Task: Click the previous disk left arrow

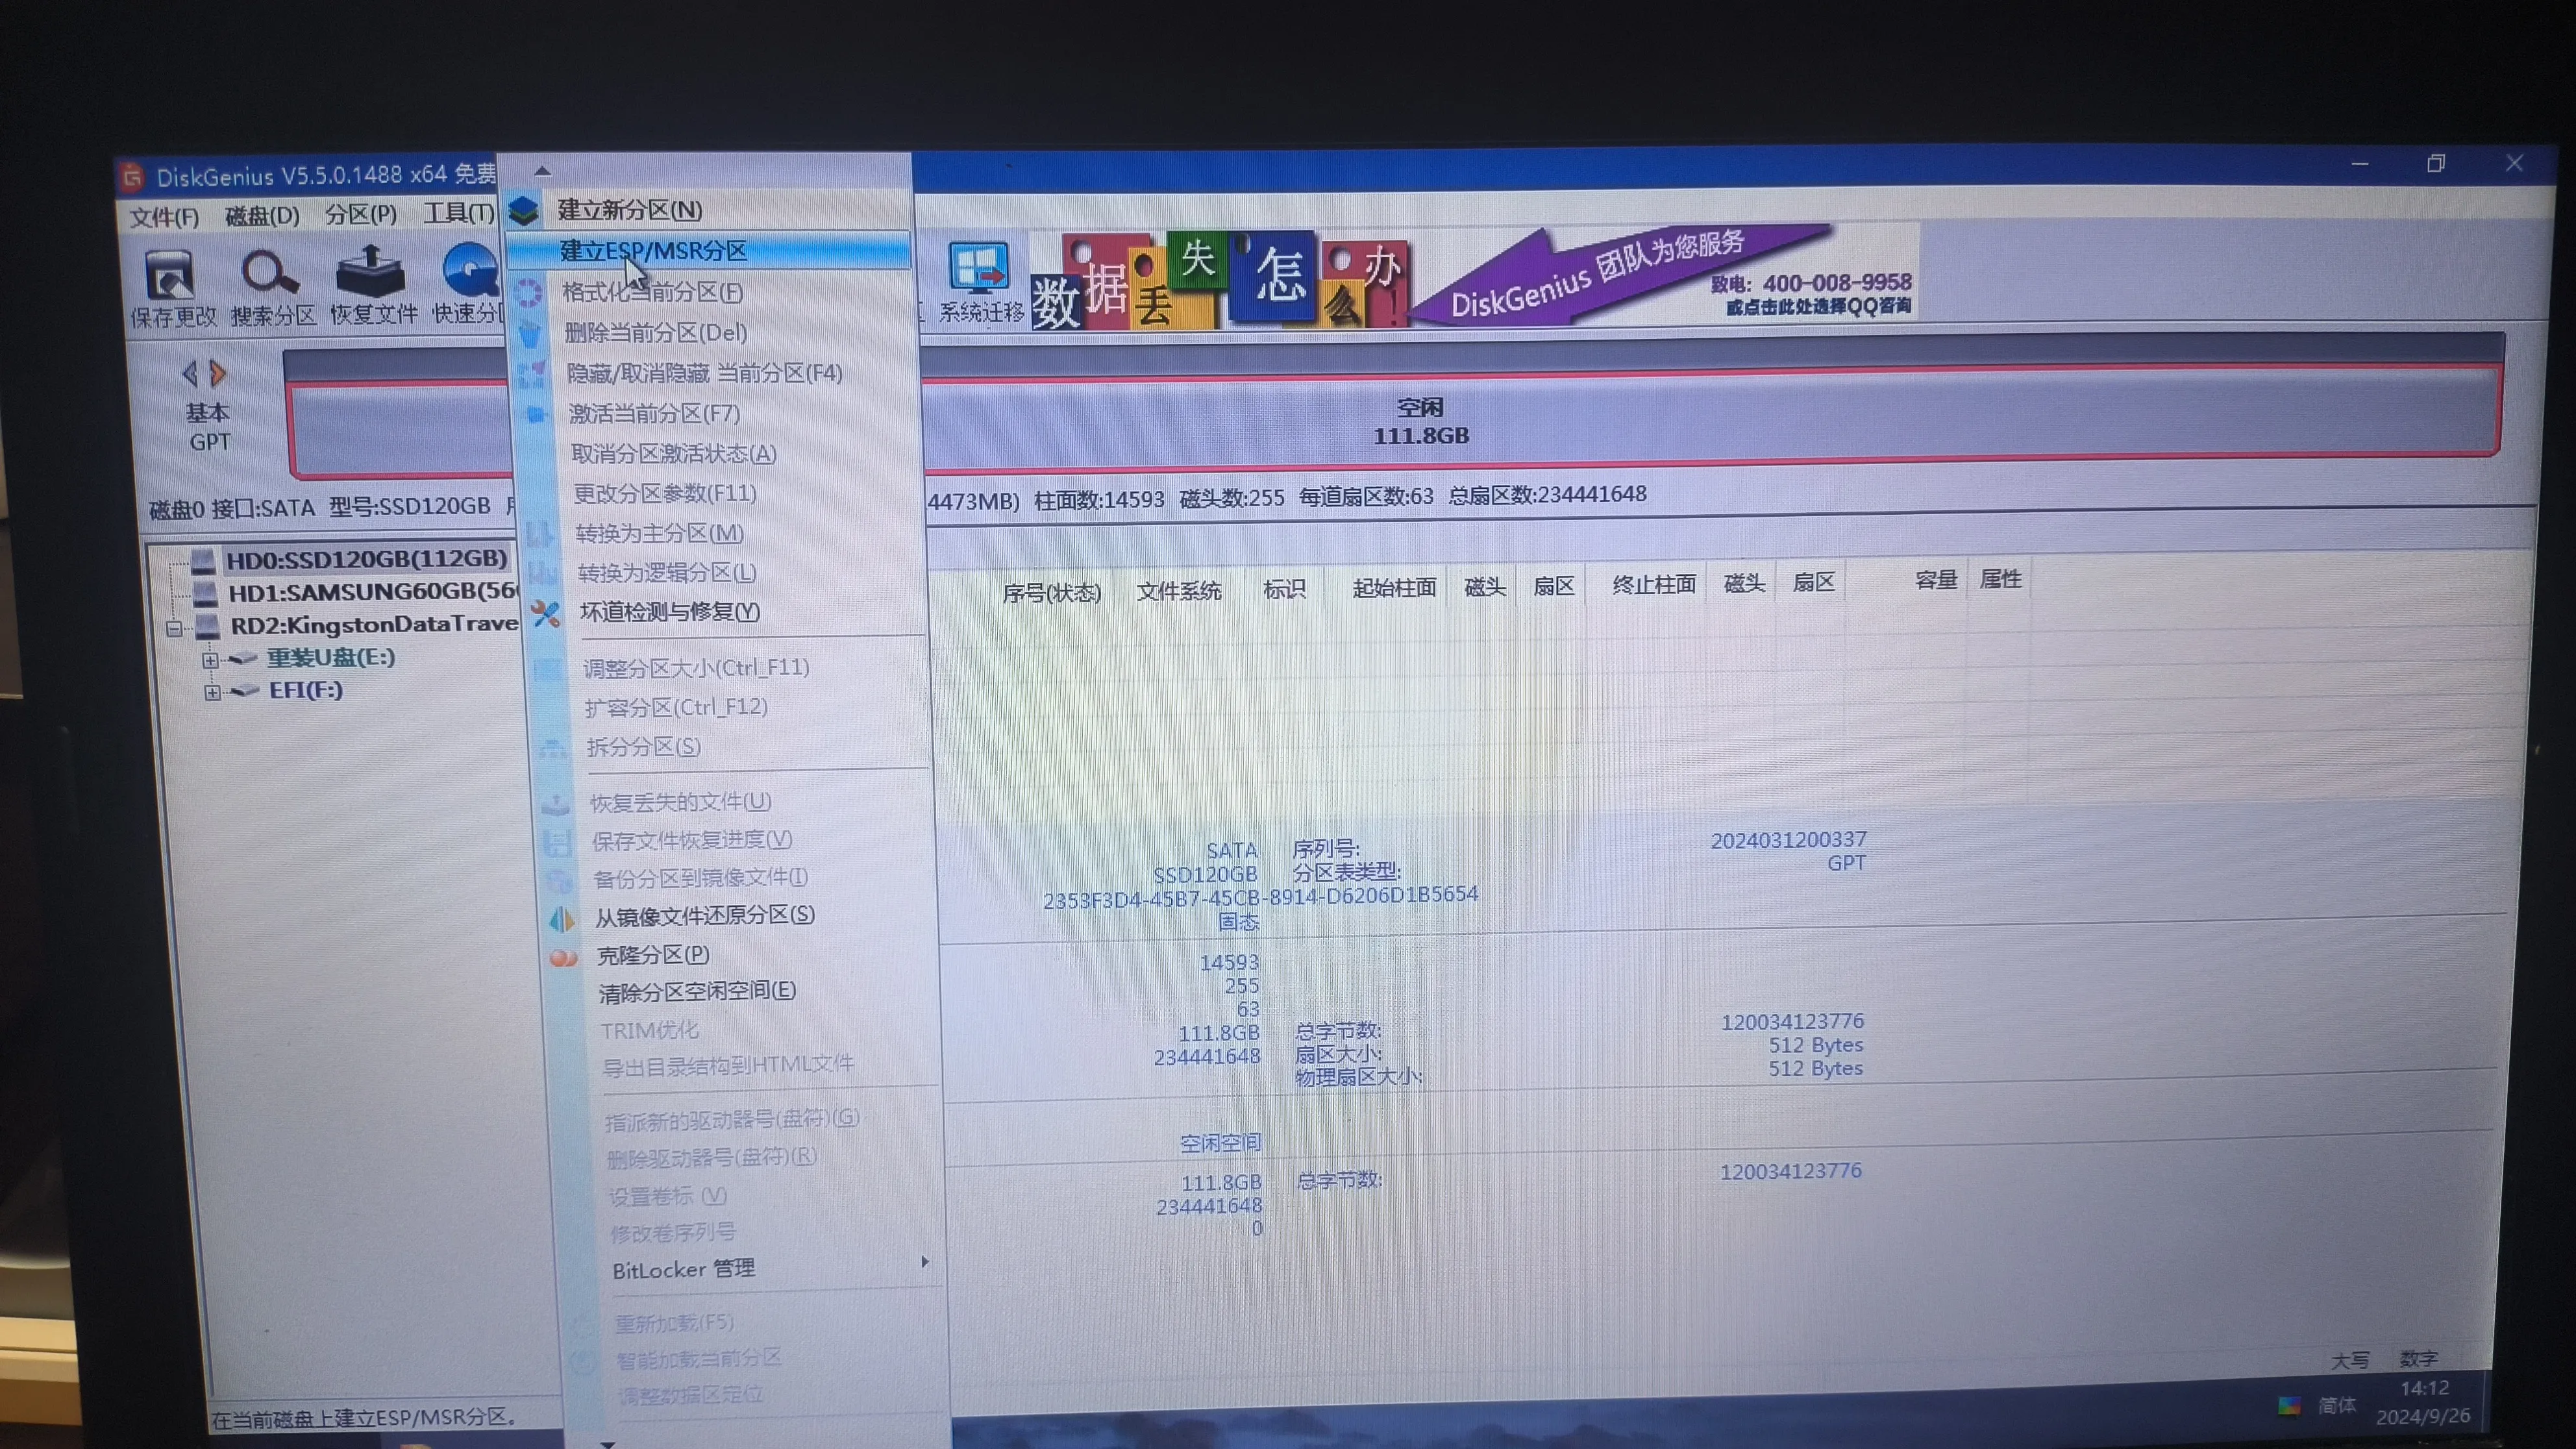Action: [x=190, y=374]
